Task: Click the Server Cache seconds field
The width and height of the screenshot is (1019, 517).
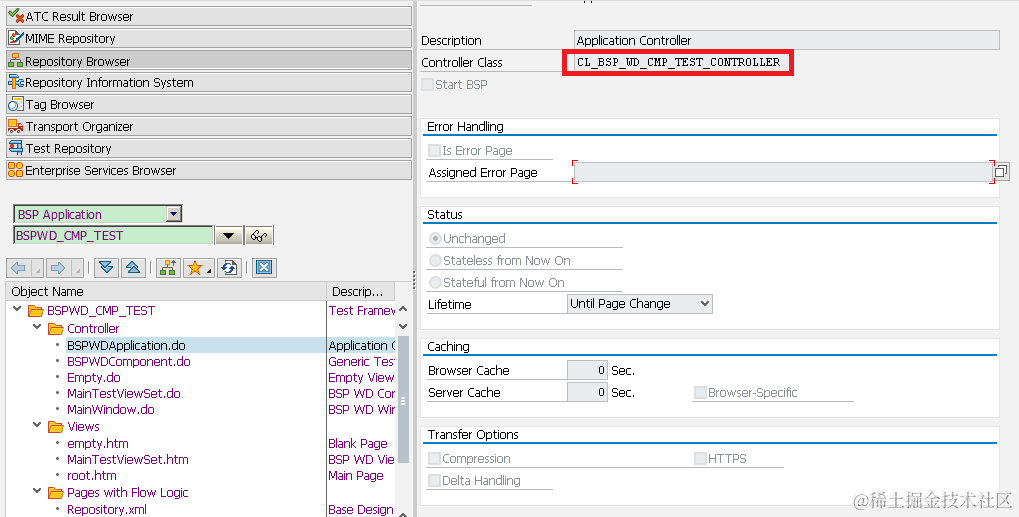Action: [x=587, y=392]
